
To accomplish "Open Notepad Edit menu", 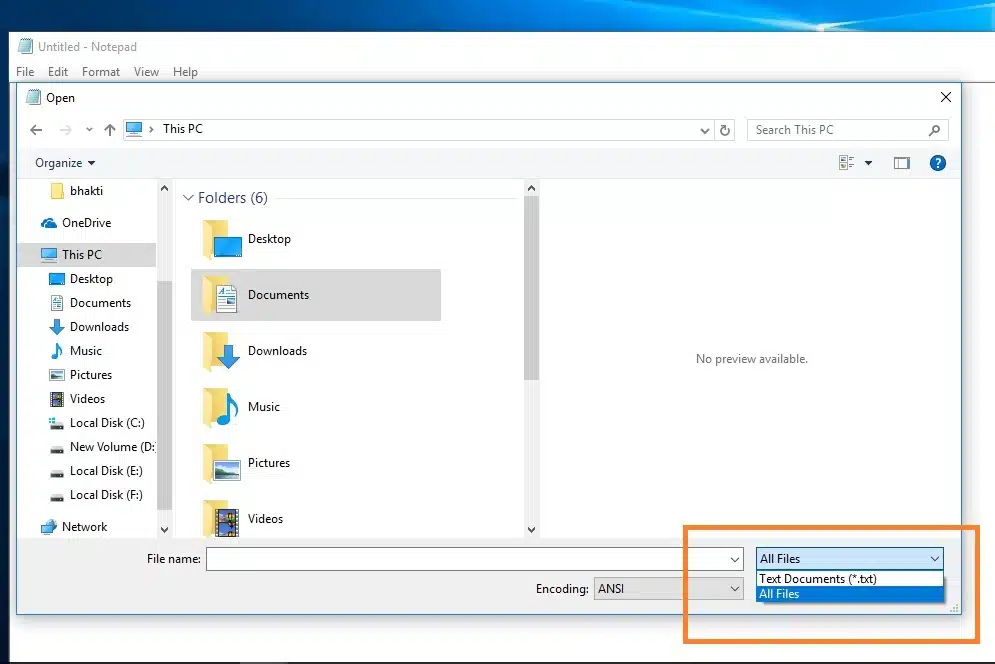I will click(x=58, y=72).
